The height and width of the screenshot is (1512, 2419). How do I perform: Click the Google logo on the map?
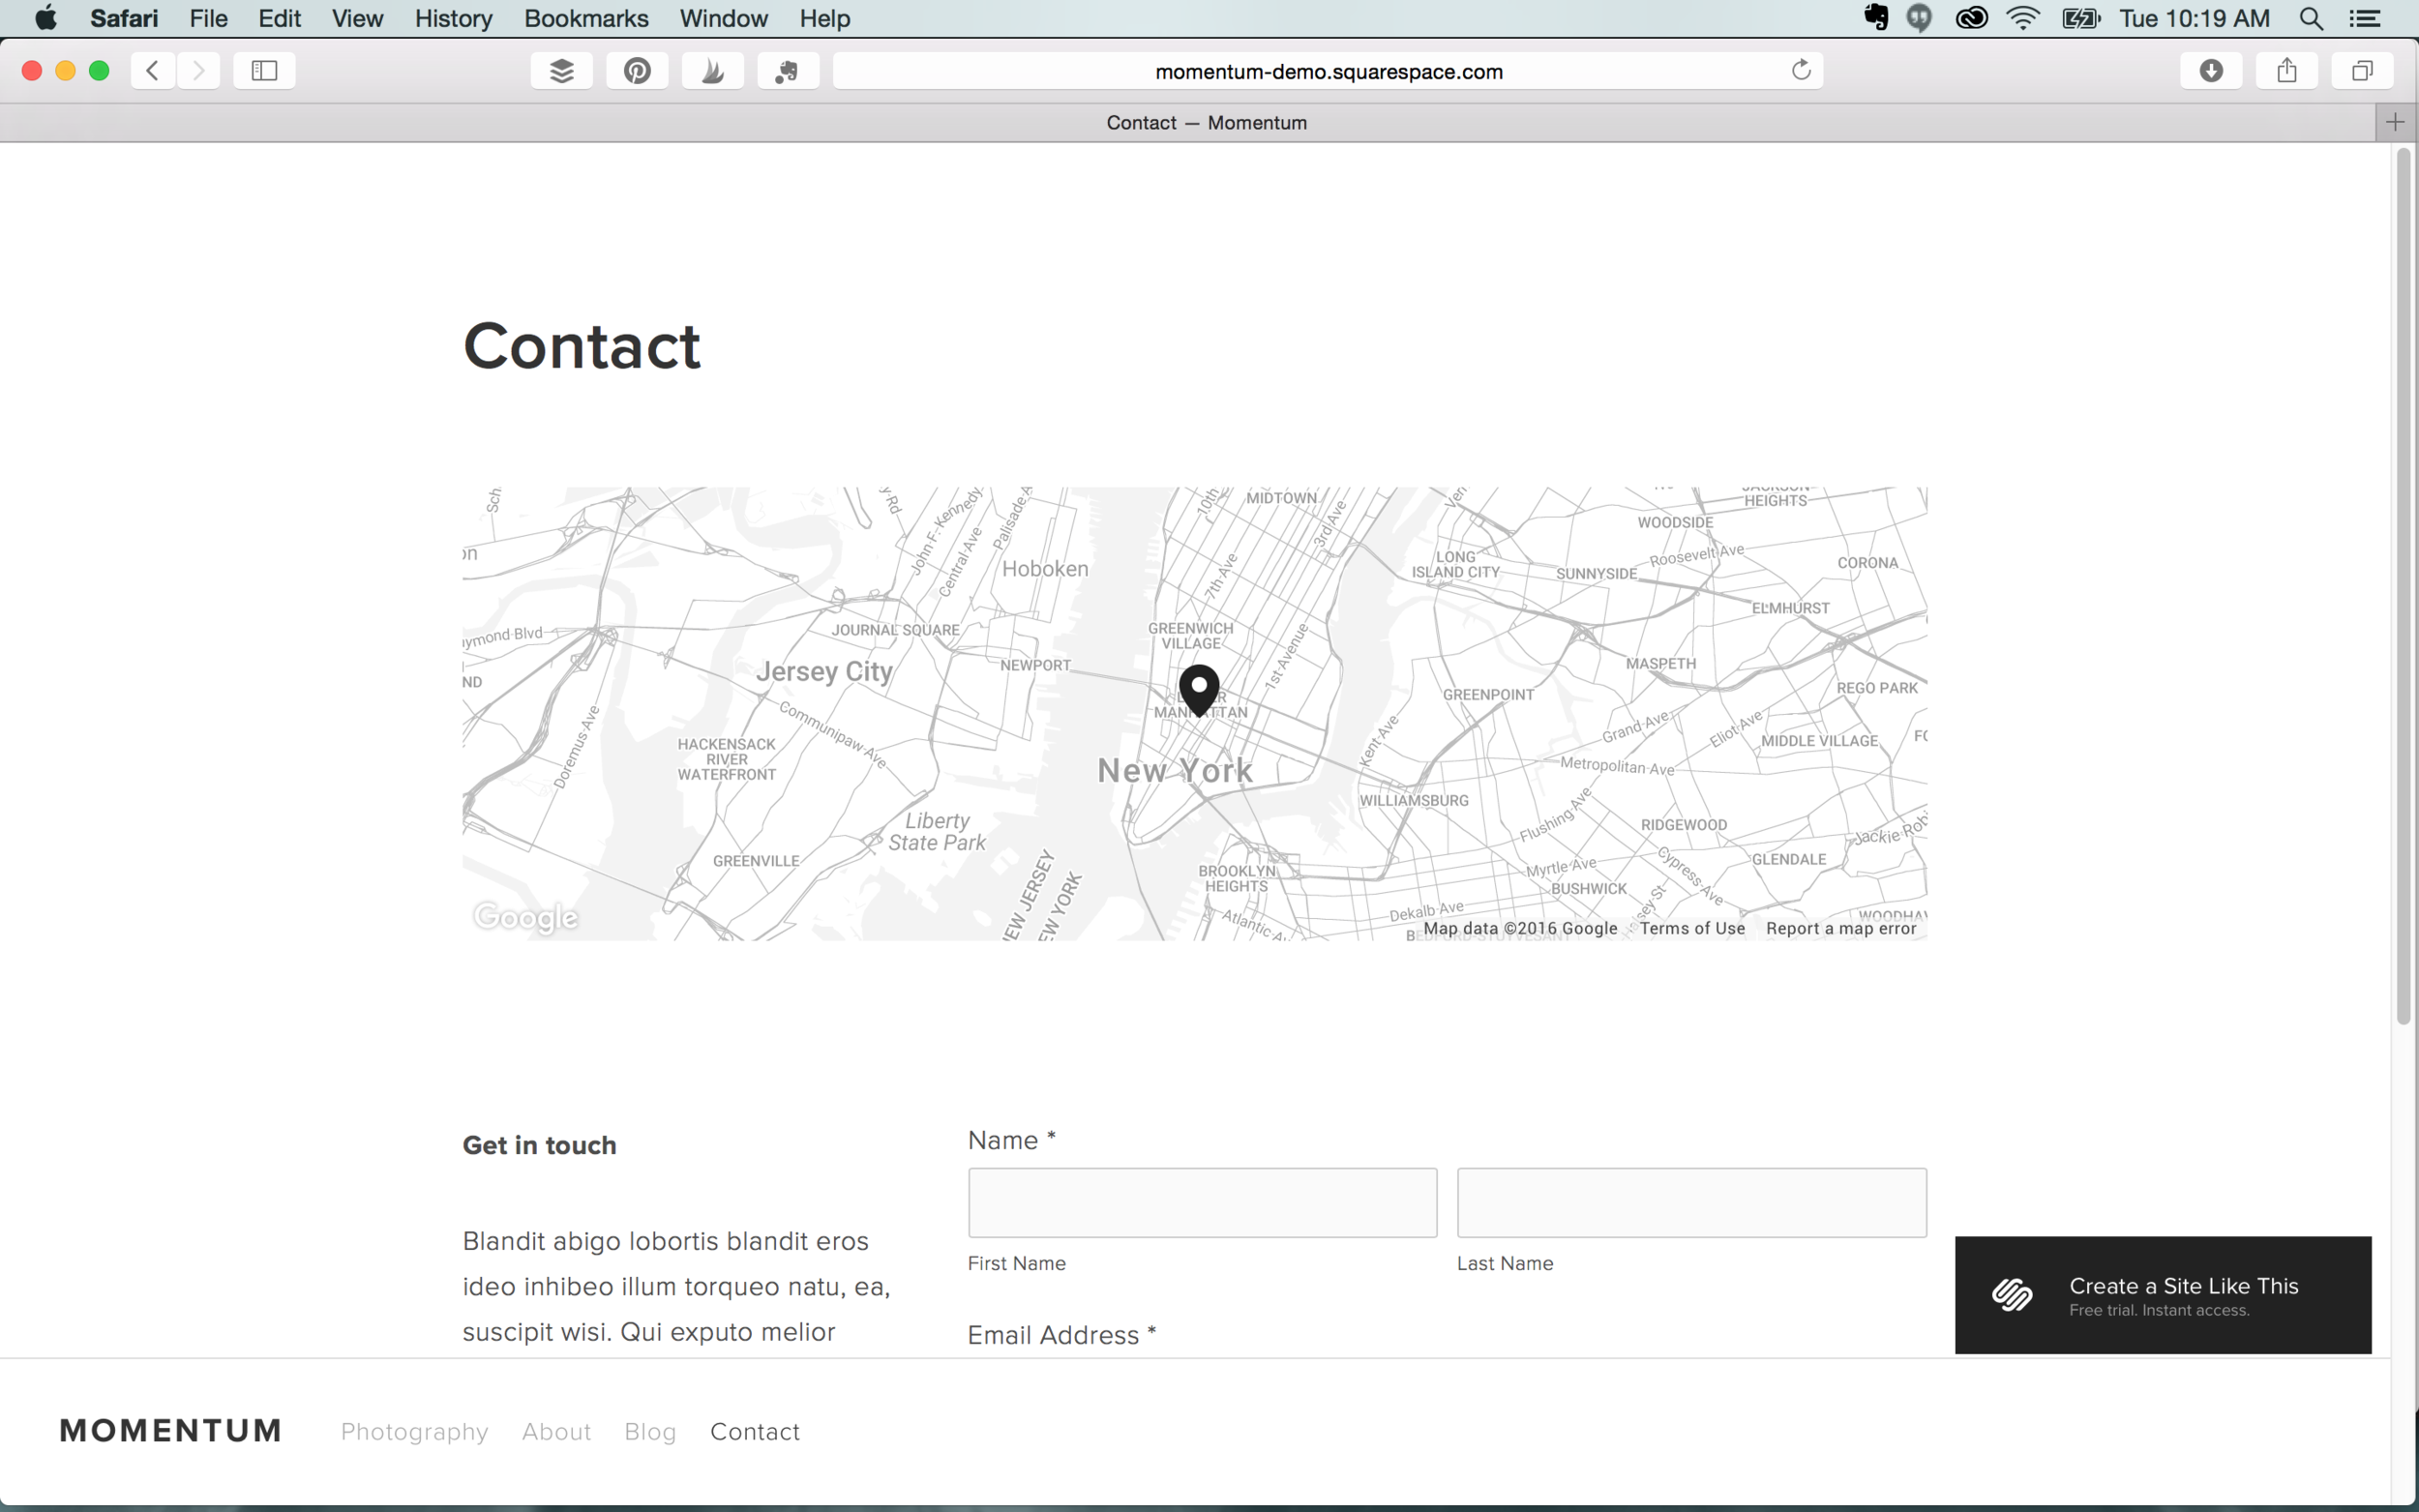[x=526, y=917]
